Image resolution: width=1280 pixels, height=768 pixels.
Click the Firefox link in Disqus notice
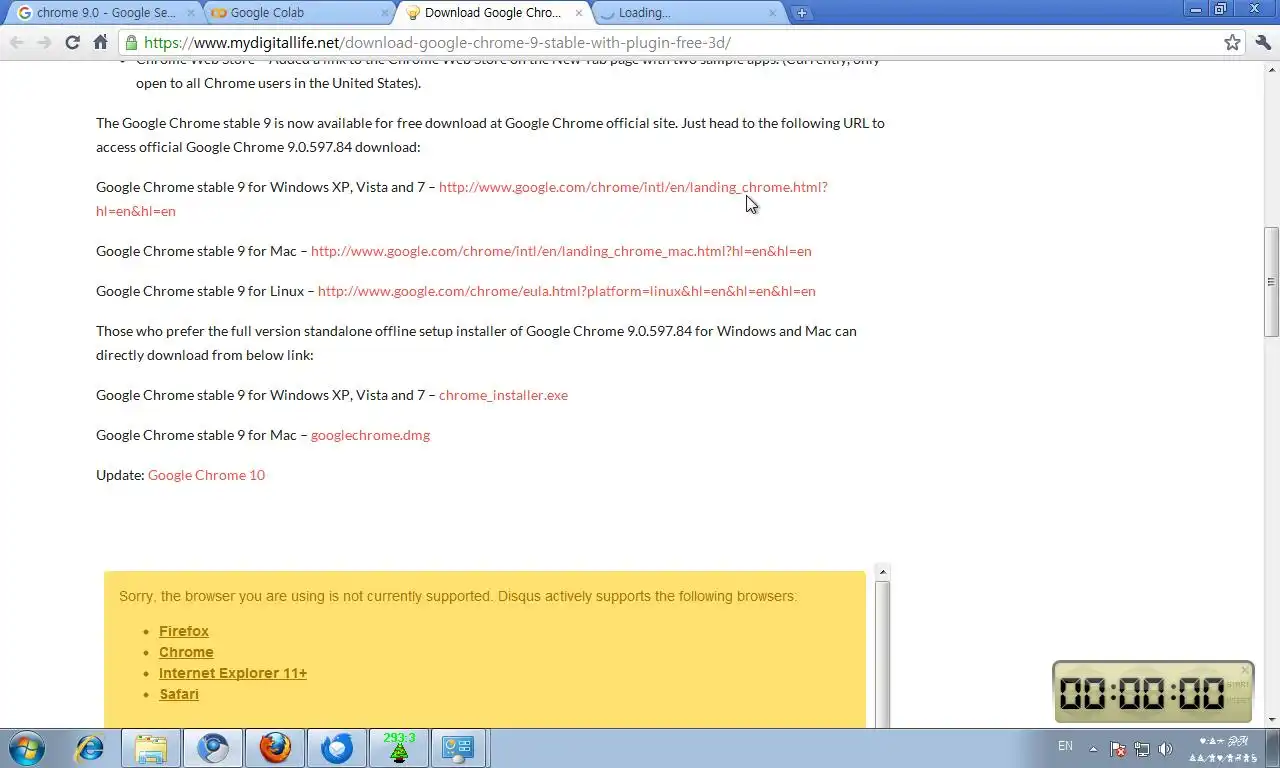[x=184, y=631]
